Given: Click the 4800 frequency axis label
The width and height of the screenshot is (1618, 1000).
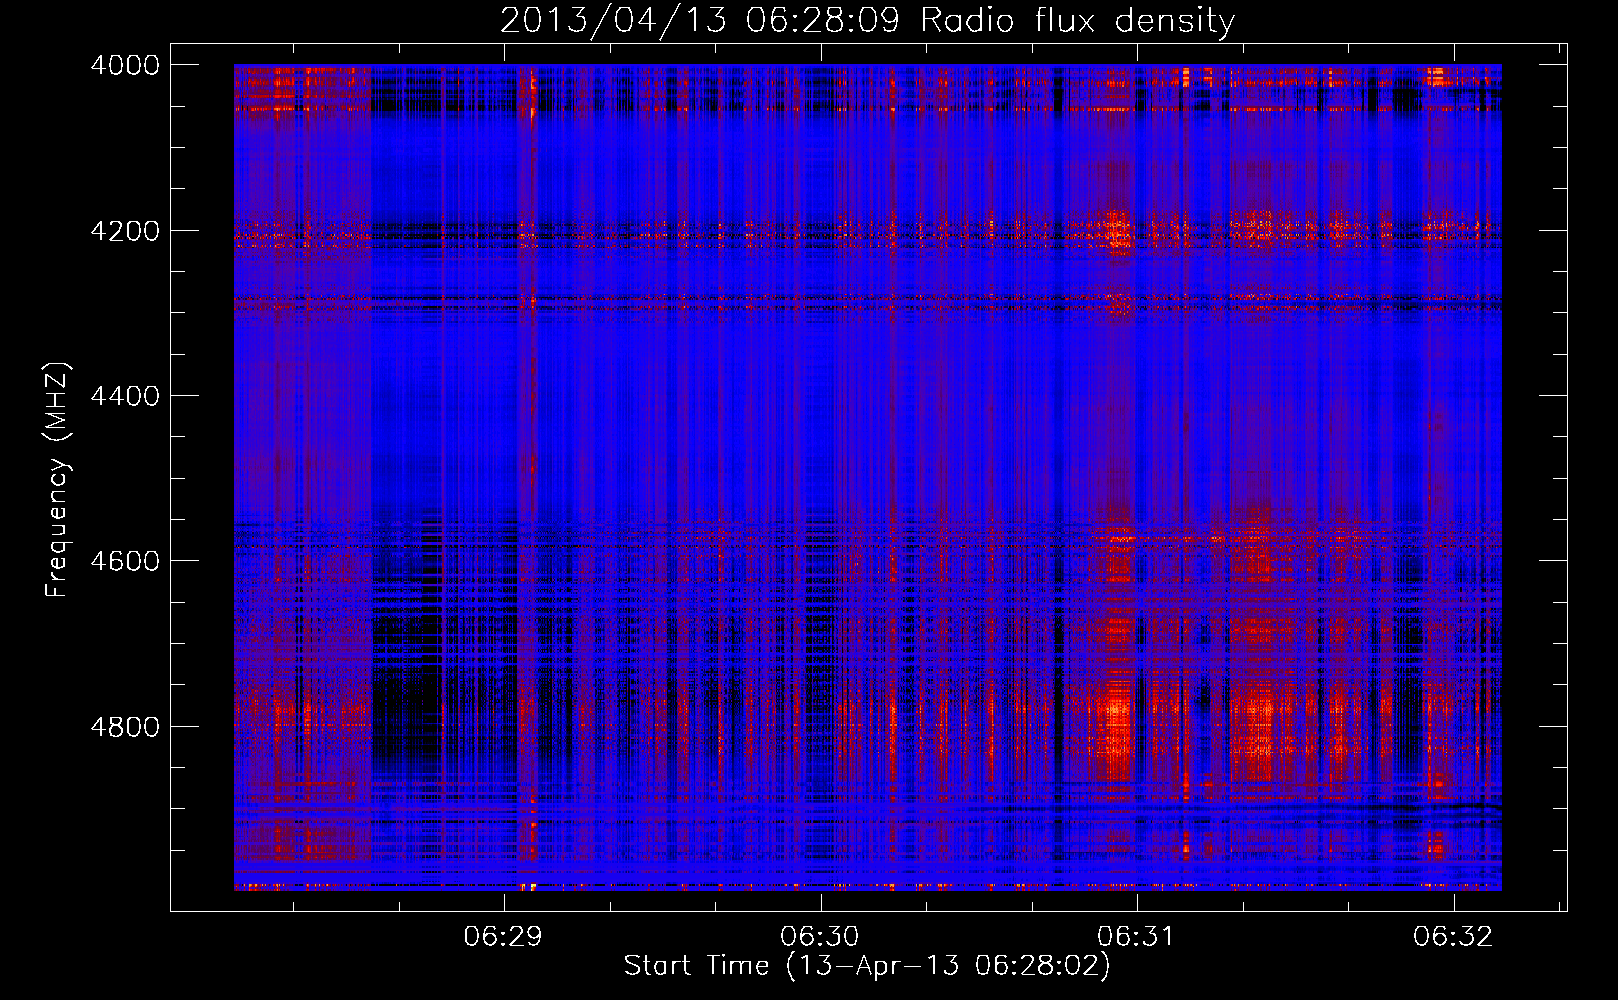Looking at the screenshot, I should 124,727.
